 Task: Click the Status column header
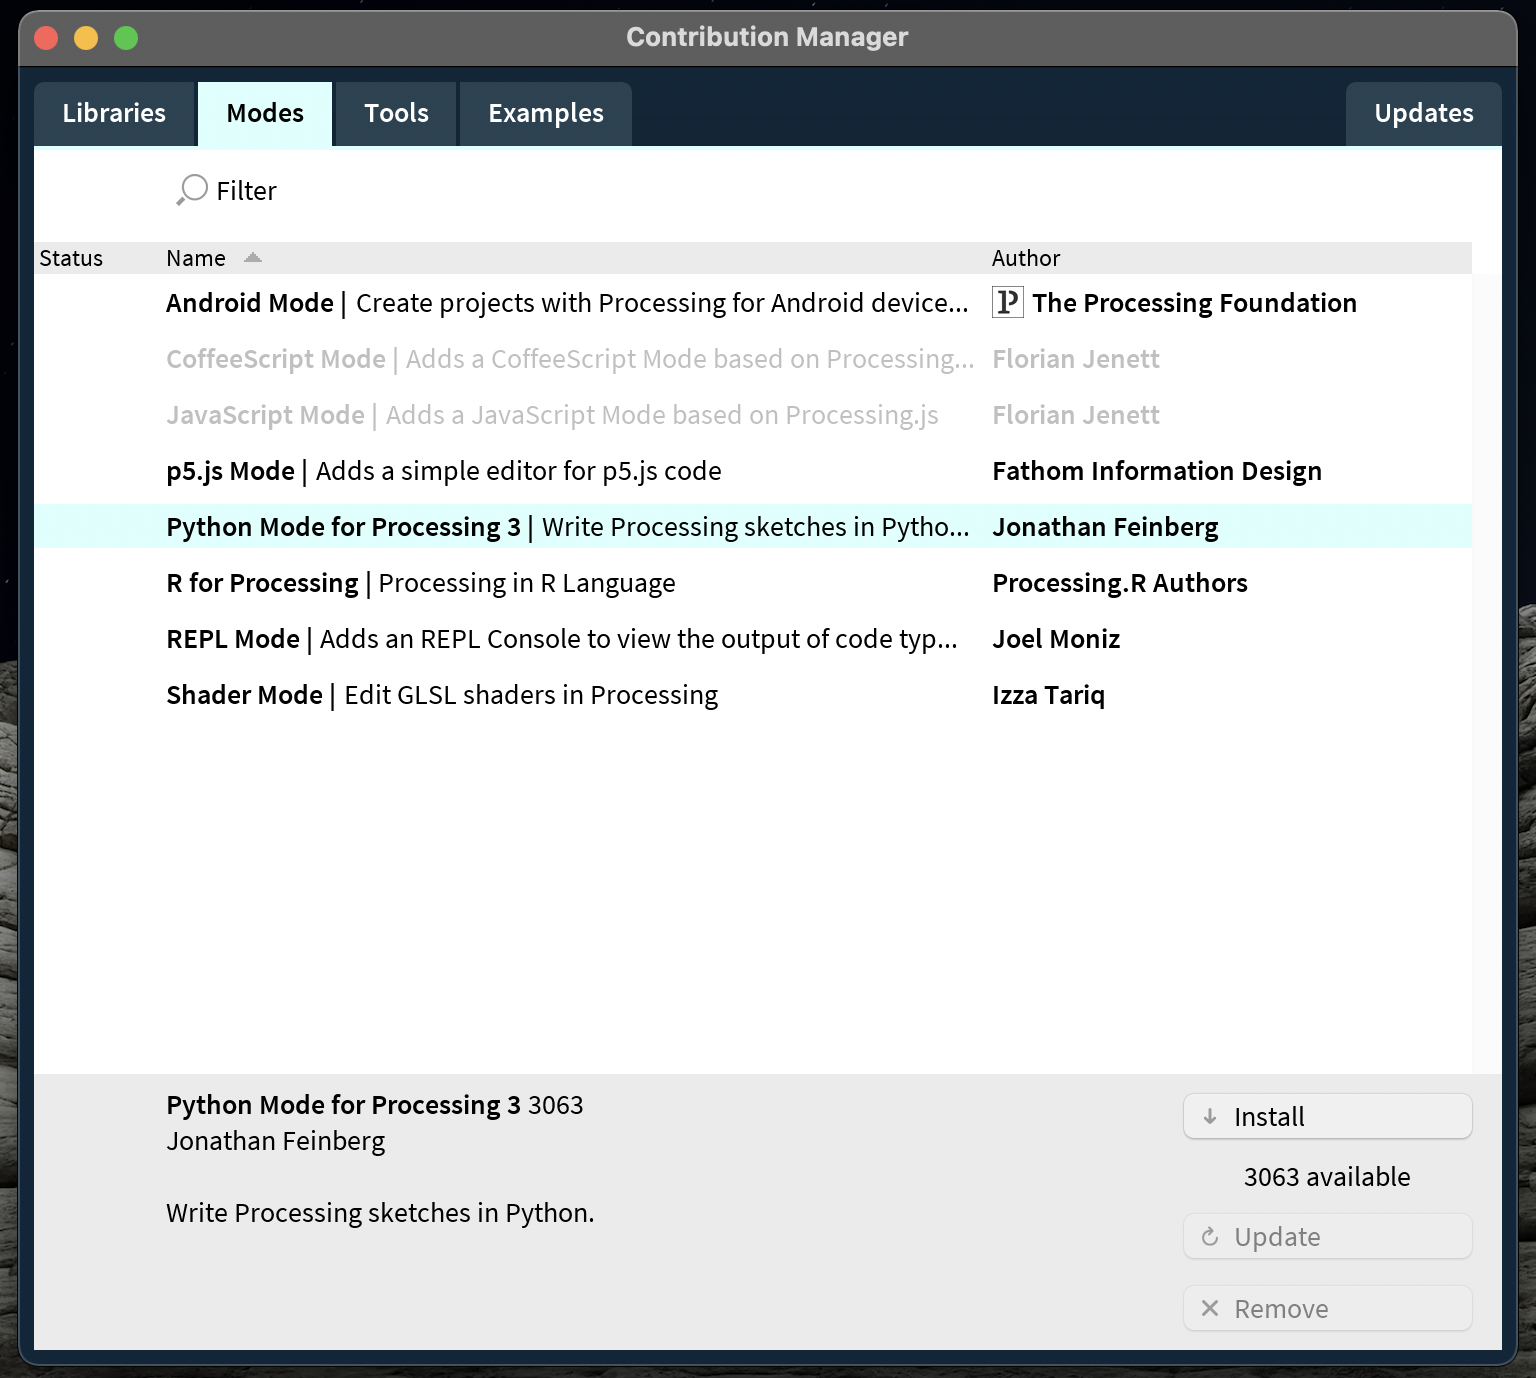point(71,258)
